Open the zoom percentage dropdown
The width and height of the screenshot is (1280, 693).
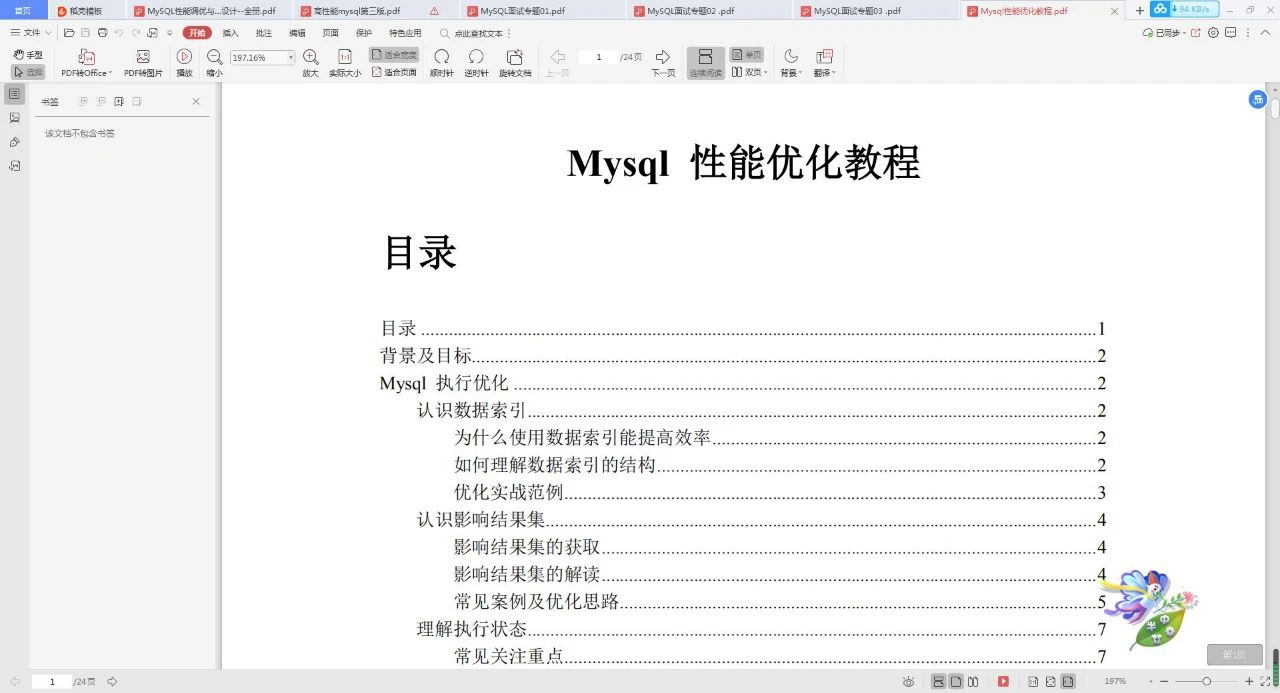point(291,58)
